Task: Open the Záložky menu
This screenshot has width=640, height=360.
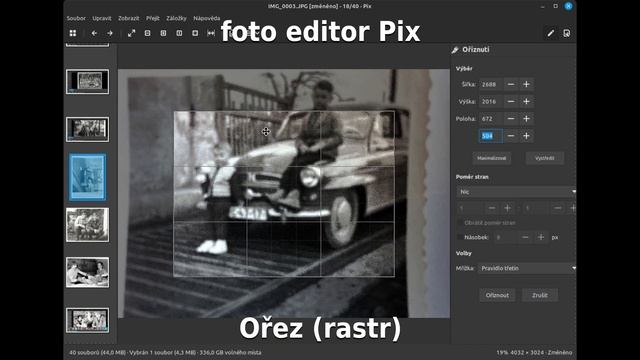Action: coord(176,18)
